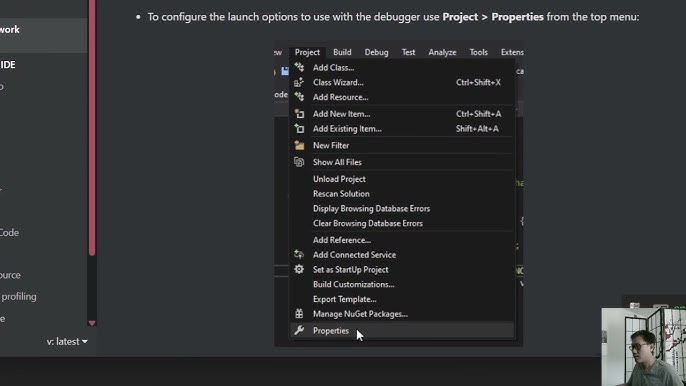Click the New Filter folder icon
686x386 pixels.
pos(299,145)
